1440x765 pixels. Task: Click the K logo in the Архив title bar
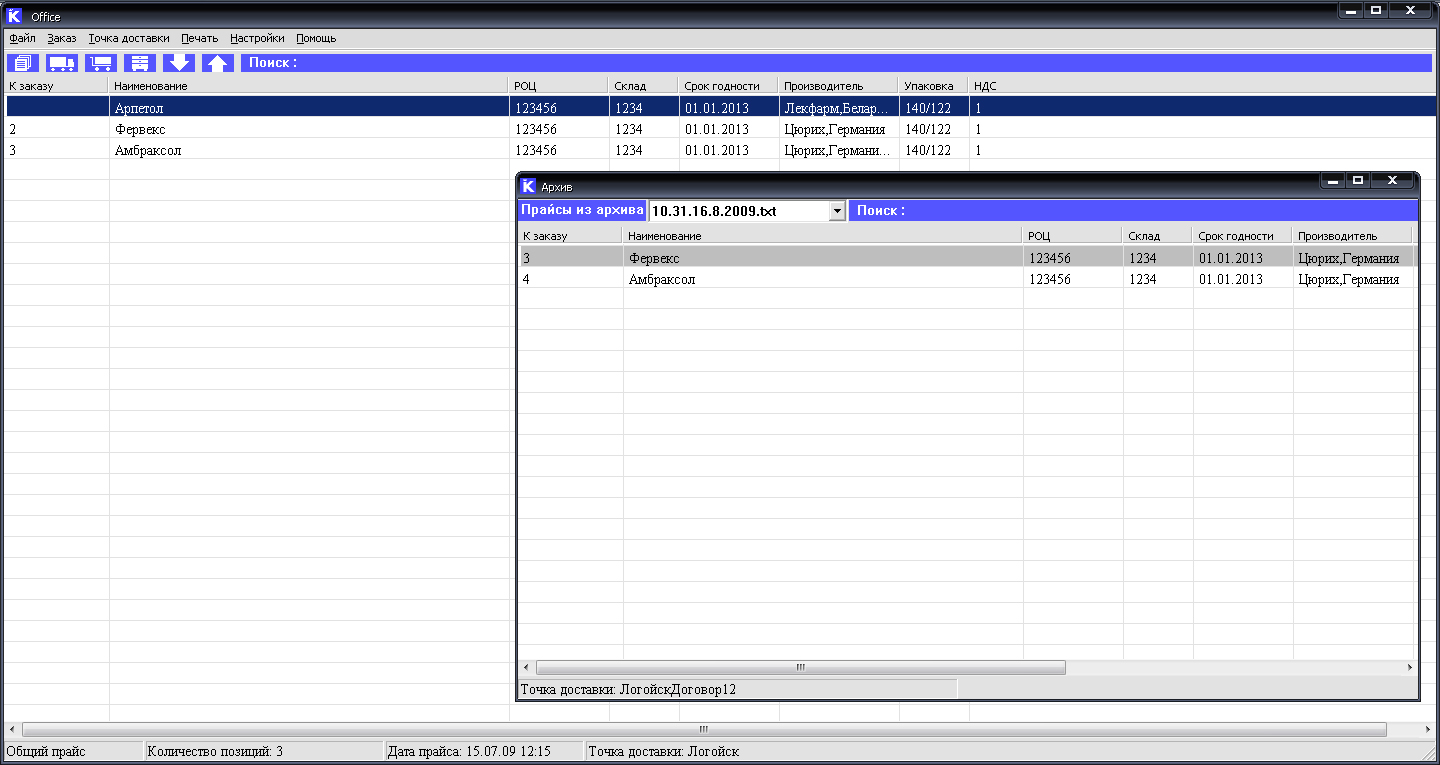tap(528, 186)
